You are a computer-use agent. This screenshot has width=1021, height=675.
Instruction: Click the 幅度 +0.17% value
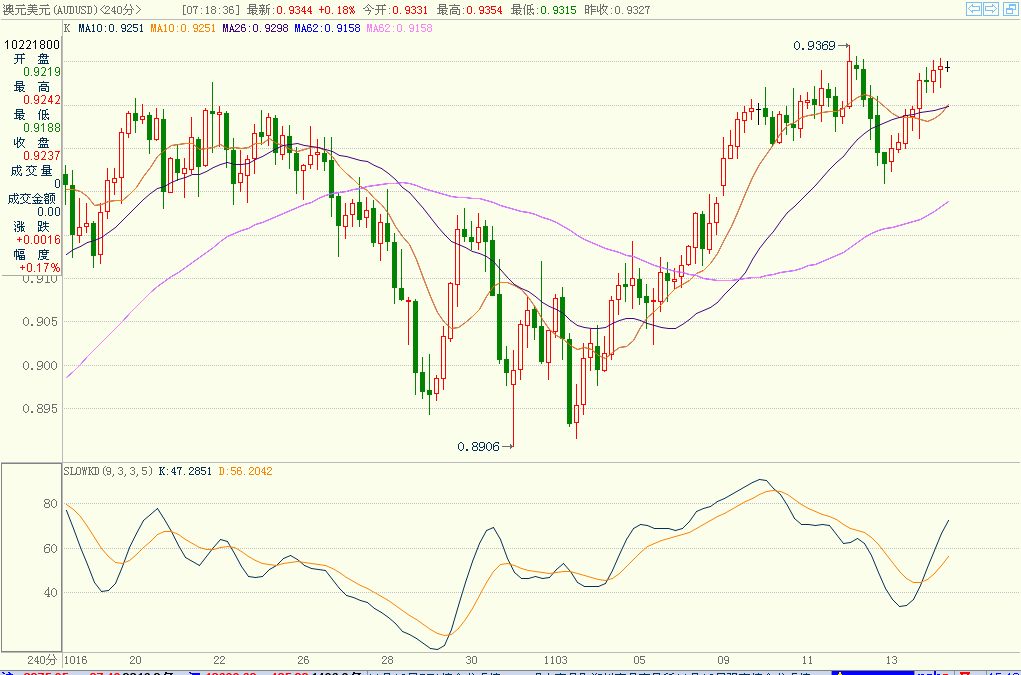(40, 268)
